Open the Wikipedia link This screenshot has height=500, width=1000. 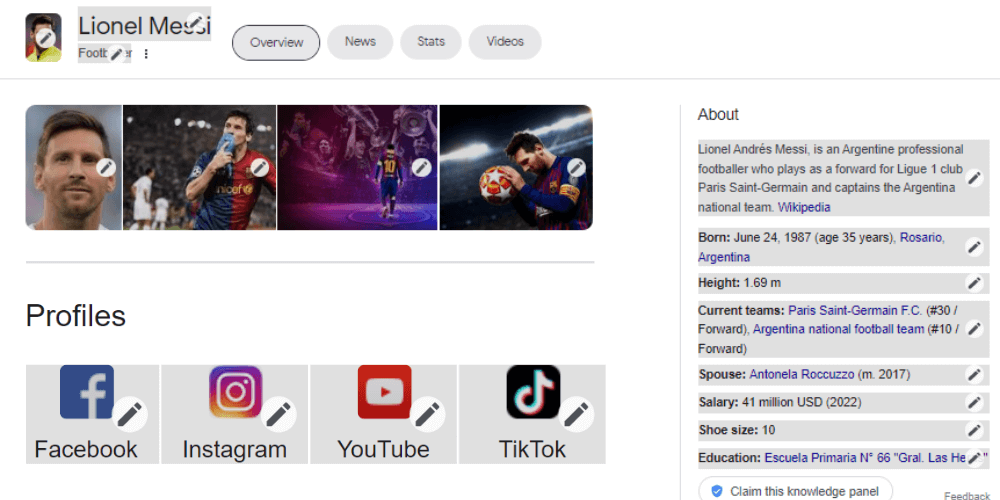804,207
